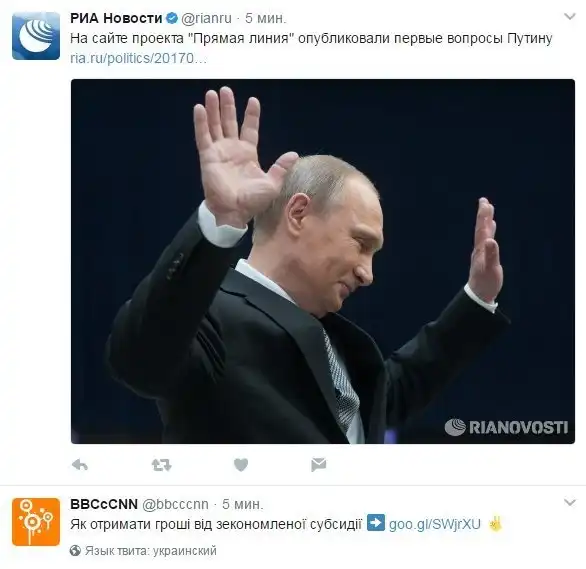
Task: Open the @rianru handle
Action: point(206,19)
